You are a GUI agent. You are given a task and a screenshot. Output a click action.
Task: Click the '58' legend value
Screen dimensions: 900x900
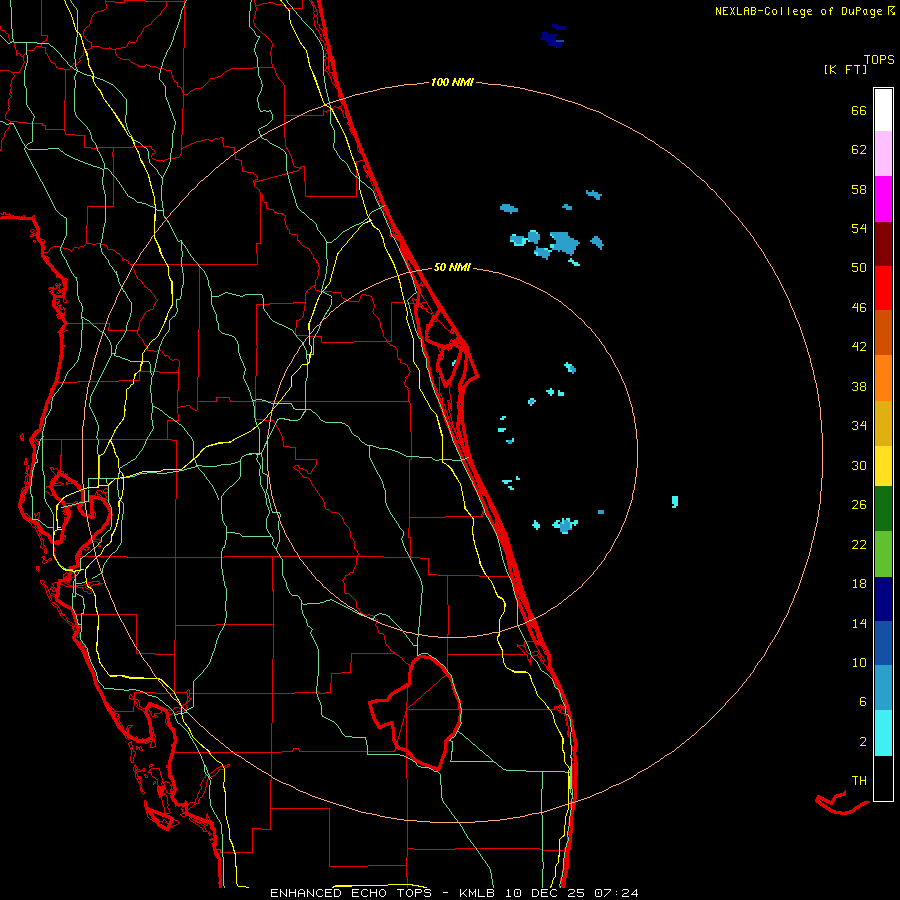pyautogui.click(x=859, y=189)
